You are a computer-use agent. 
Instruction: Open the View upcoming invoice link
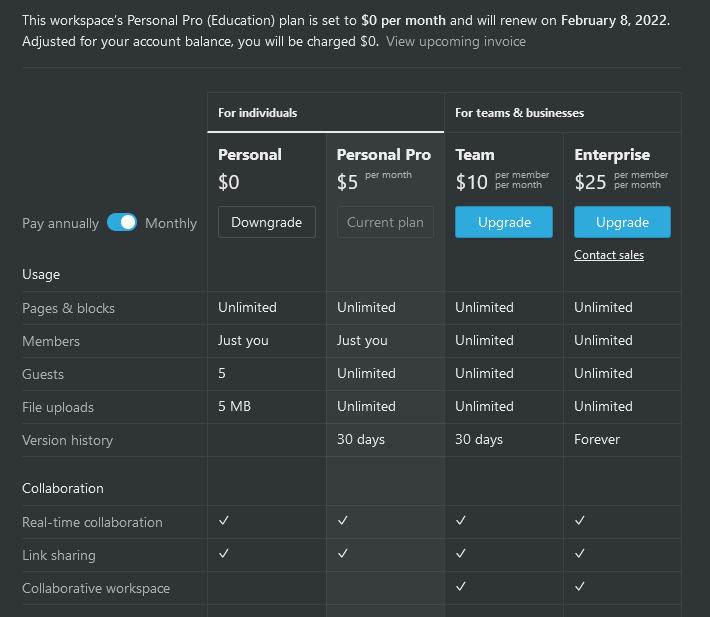pos(456,41)
